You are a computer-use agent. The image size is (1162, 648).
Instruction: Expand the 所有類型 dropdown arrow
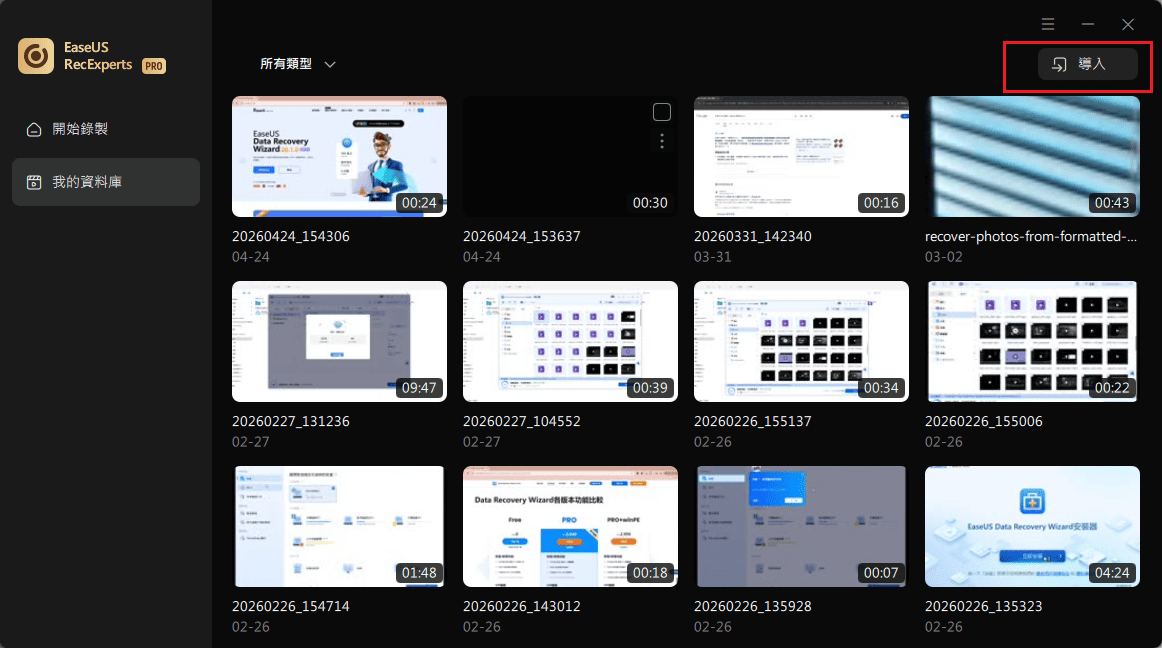pyautogui.click(x=331, y=65)
